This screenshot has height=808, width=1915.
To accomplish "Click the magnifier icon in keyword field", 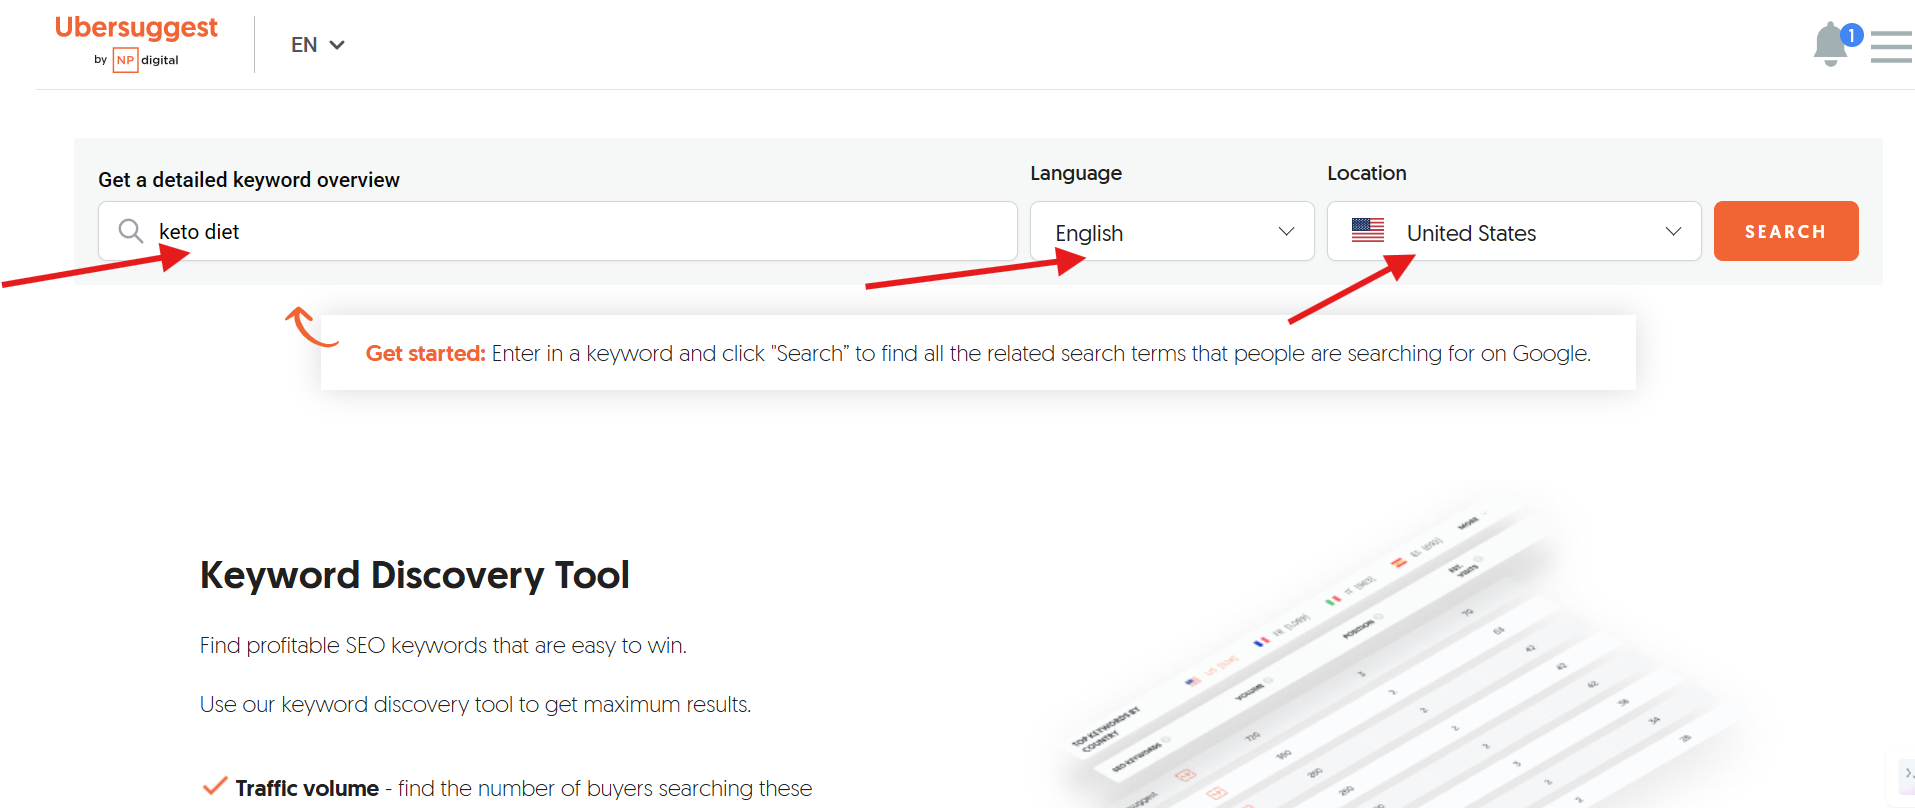I will pyautogui.click(x=131, y=231).
